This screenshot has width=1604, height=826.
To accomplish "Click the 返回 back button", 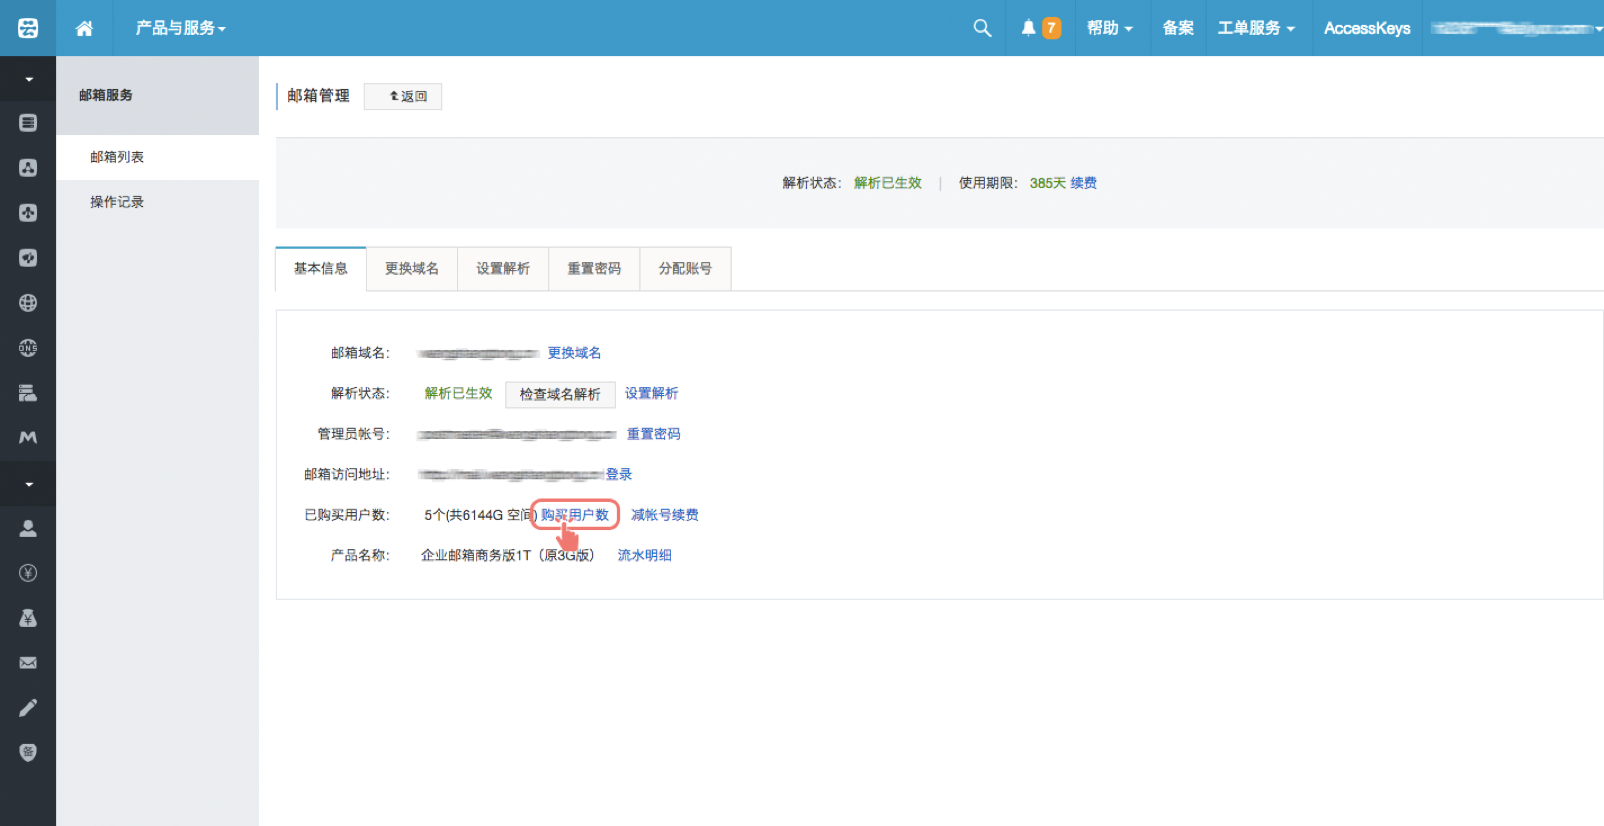I will click(x=403, y=97).
